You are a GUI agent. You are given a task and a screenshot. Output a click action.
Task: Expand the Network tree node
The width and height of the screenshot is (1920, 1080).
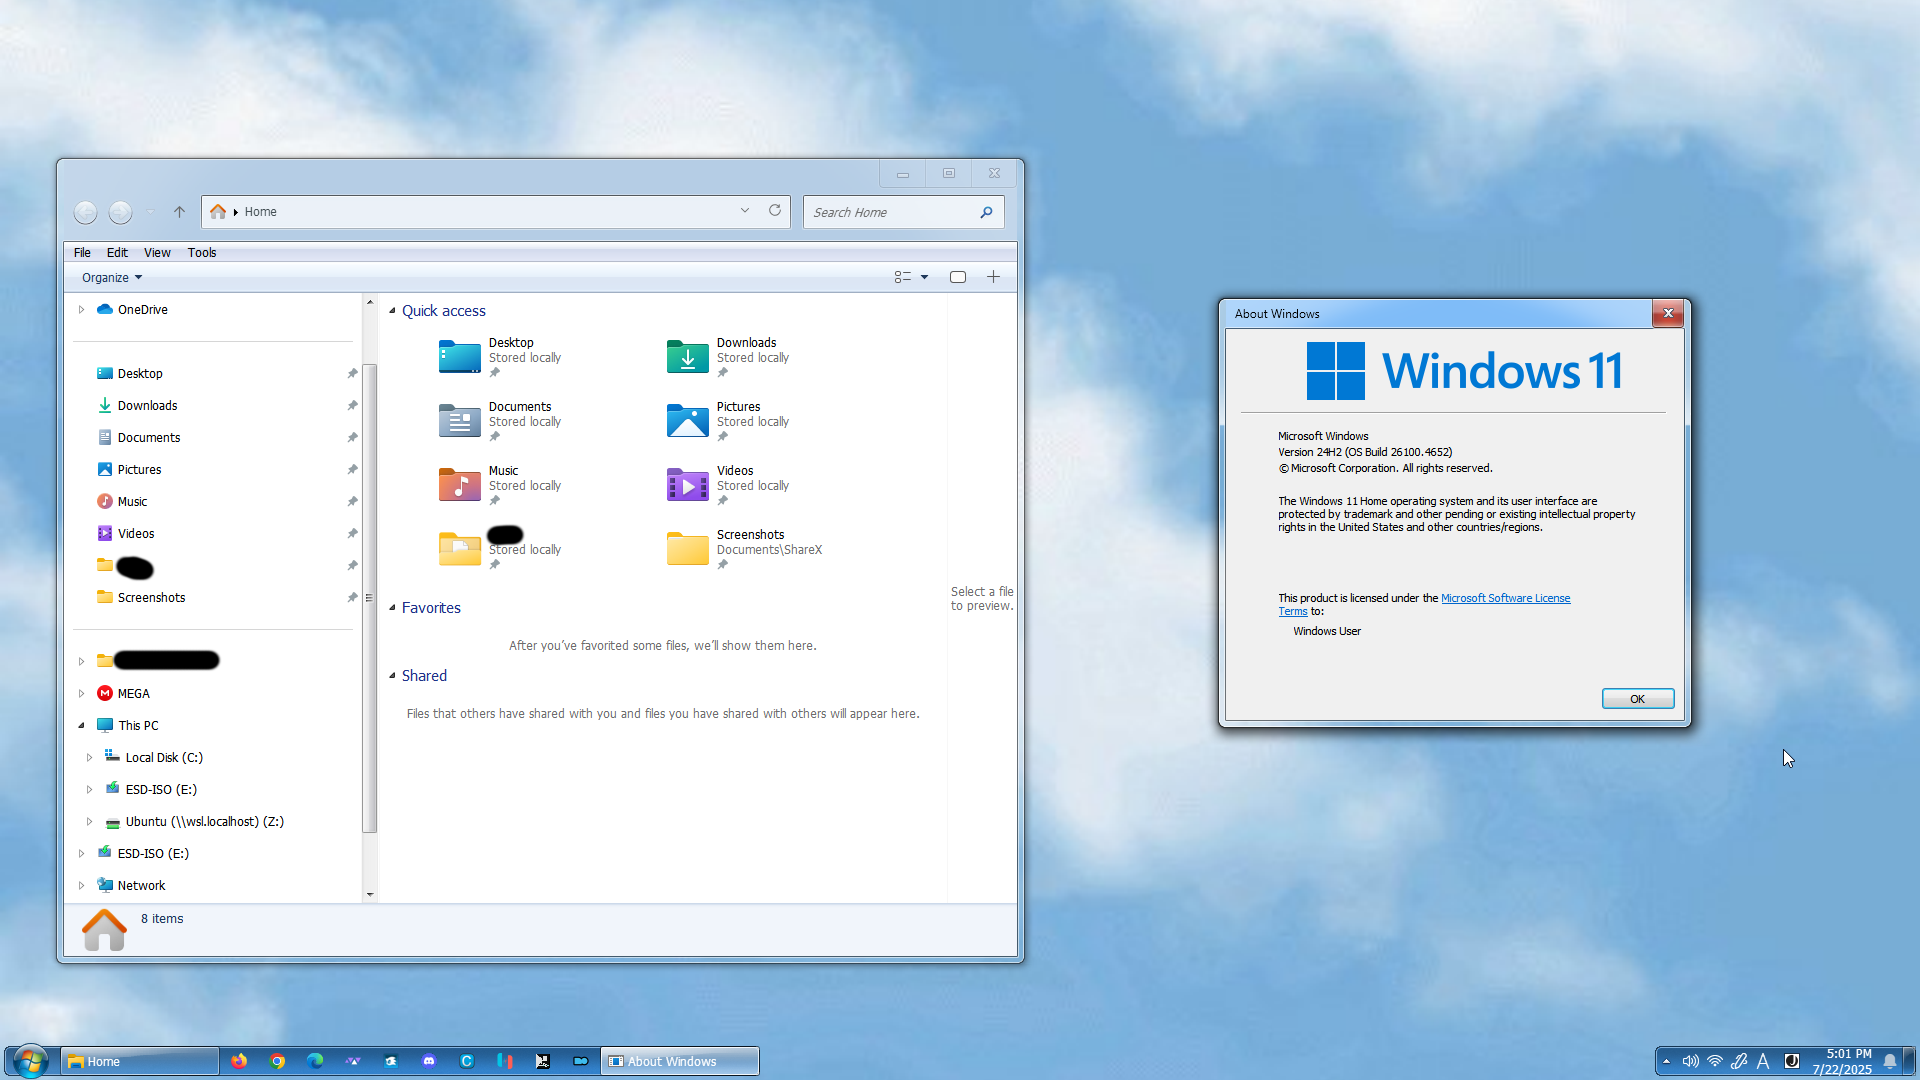coord(82,886)
